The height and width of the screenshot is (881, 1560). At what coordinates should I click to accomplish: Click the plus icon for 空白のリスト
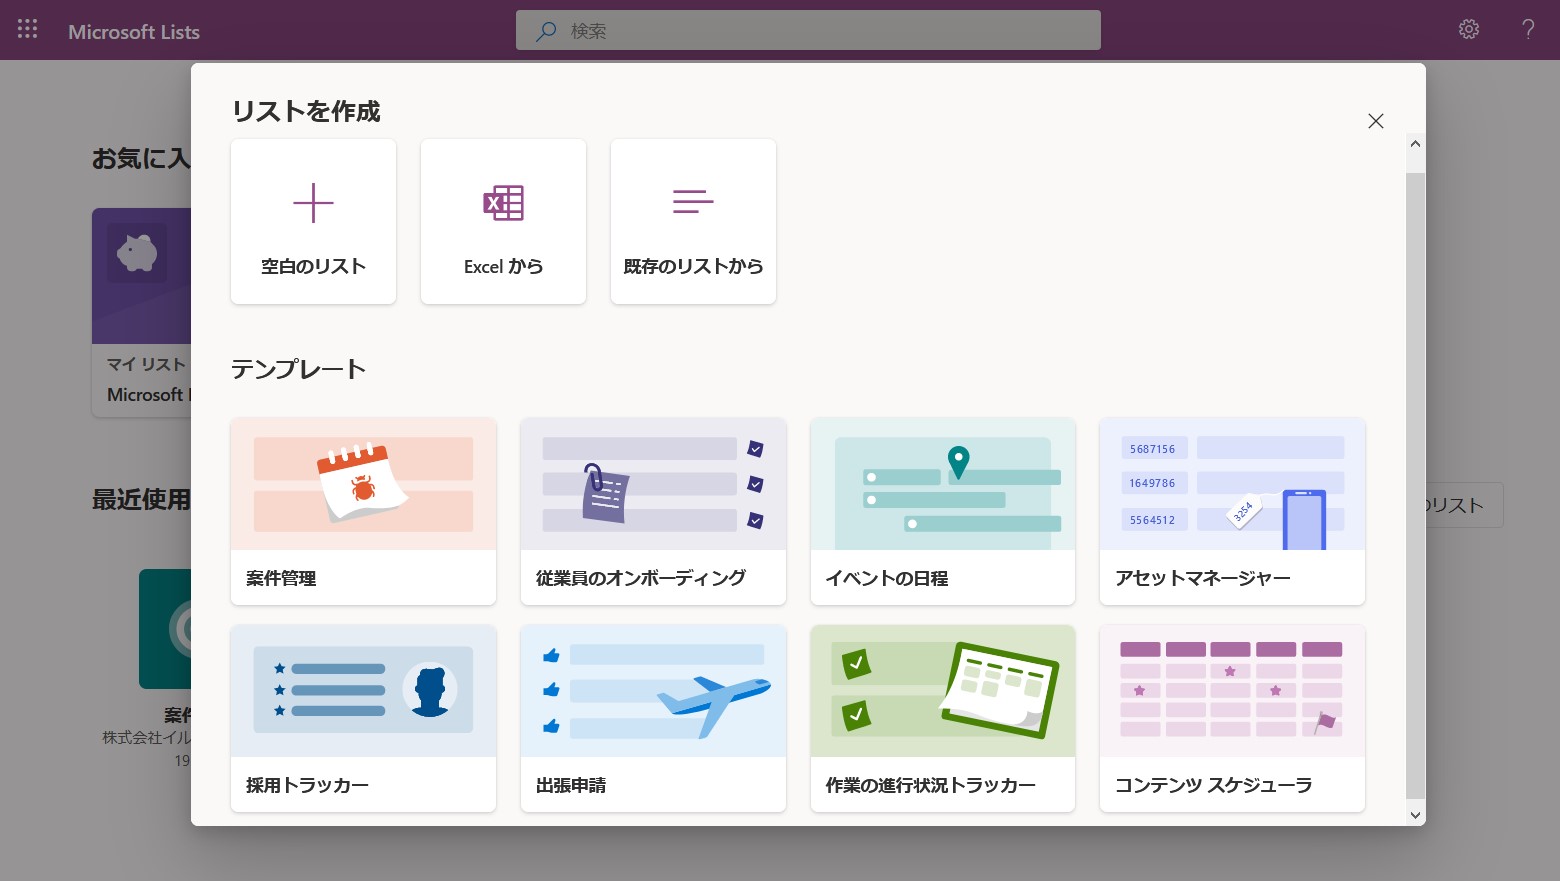click(x=313, y=203)
